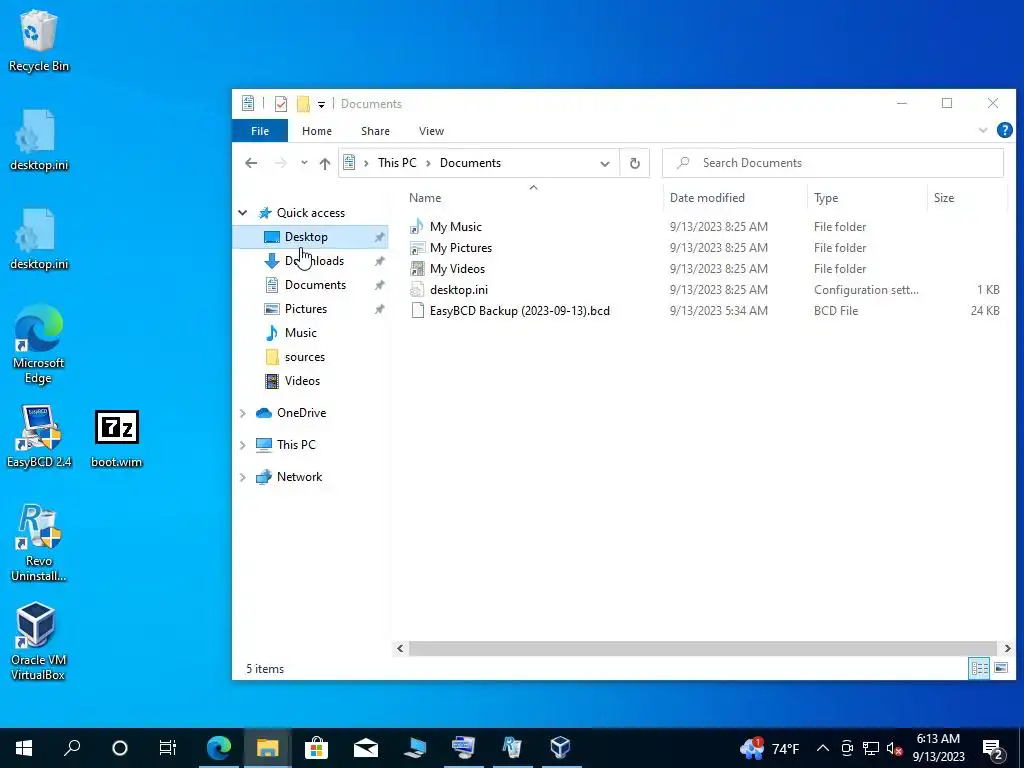The image size is (1024, 768).
Task: Open the Mail app from the taskbar
Action: click(366, 748)
